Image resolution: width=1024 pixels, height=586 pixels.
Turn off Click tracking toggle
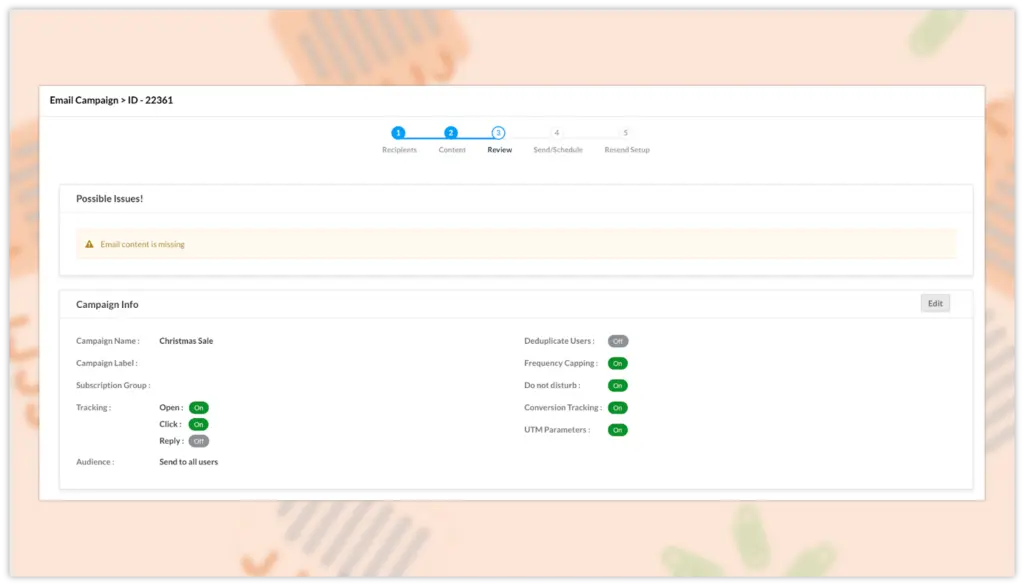click(199, 425)
